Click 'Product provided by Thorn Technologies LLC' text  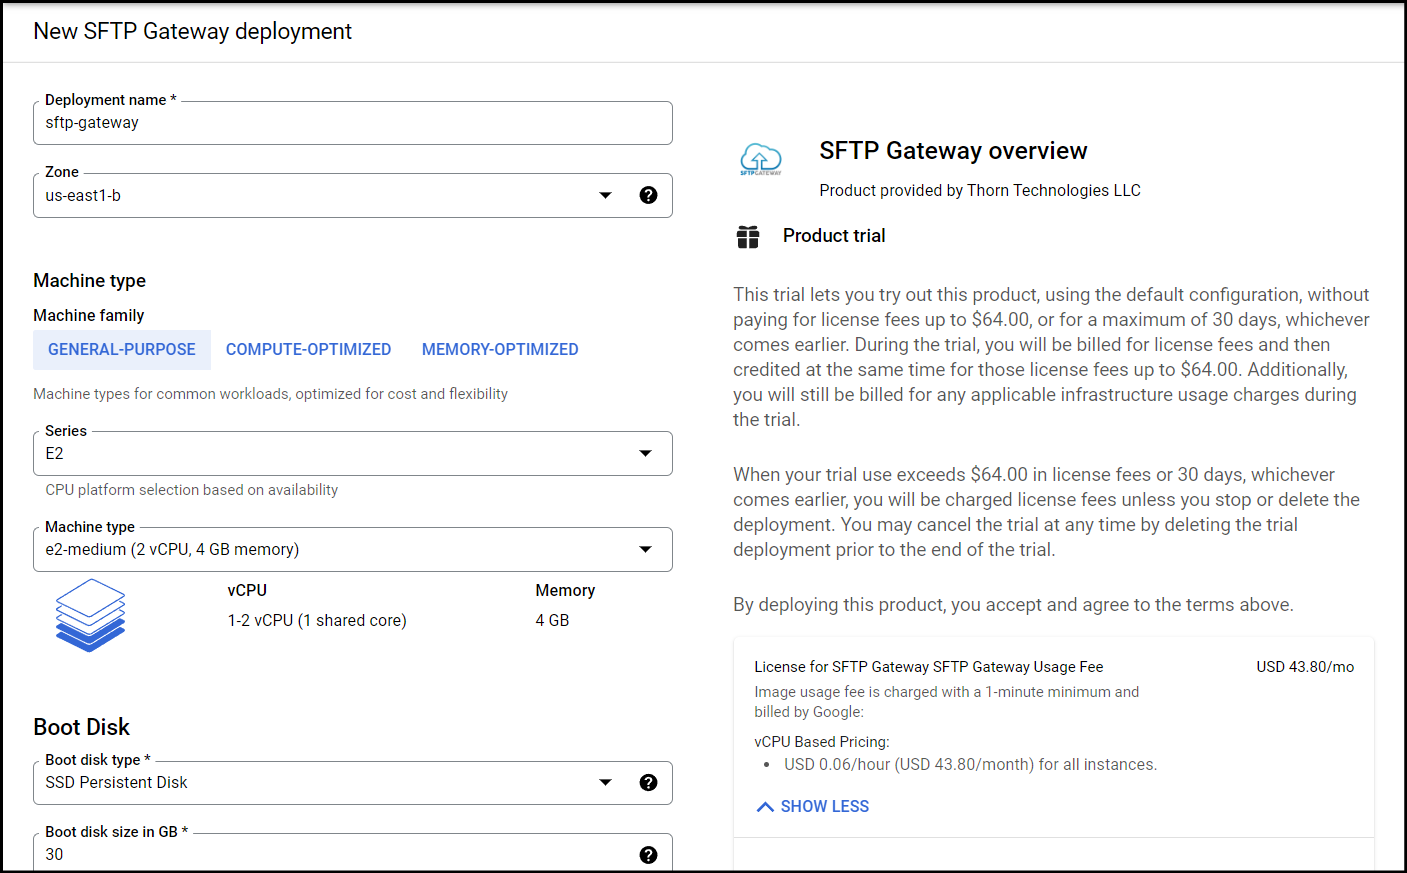click(980, 190)
